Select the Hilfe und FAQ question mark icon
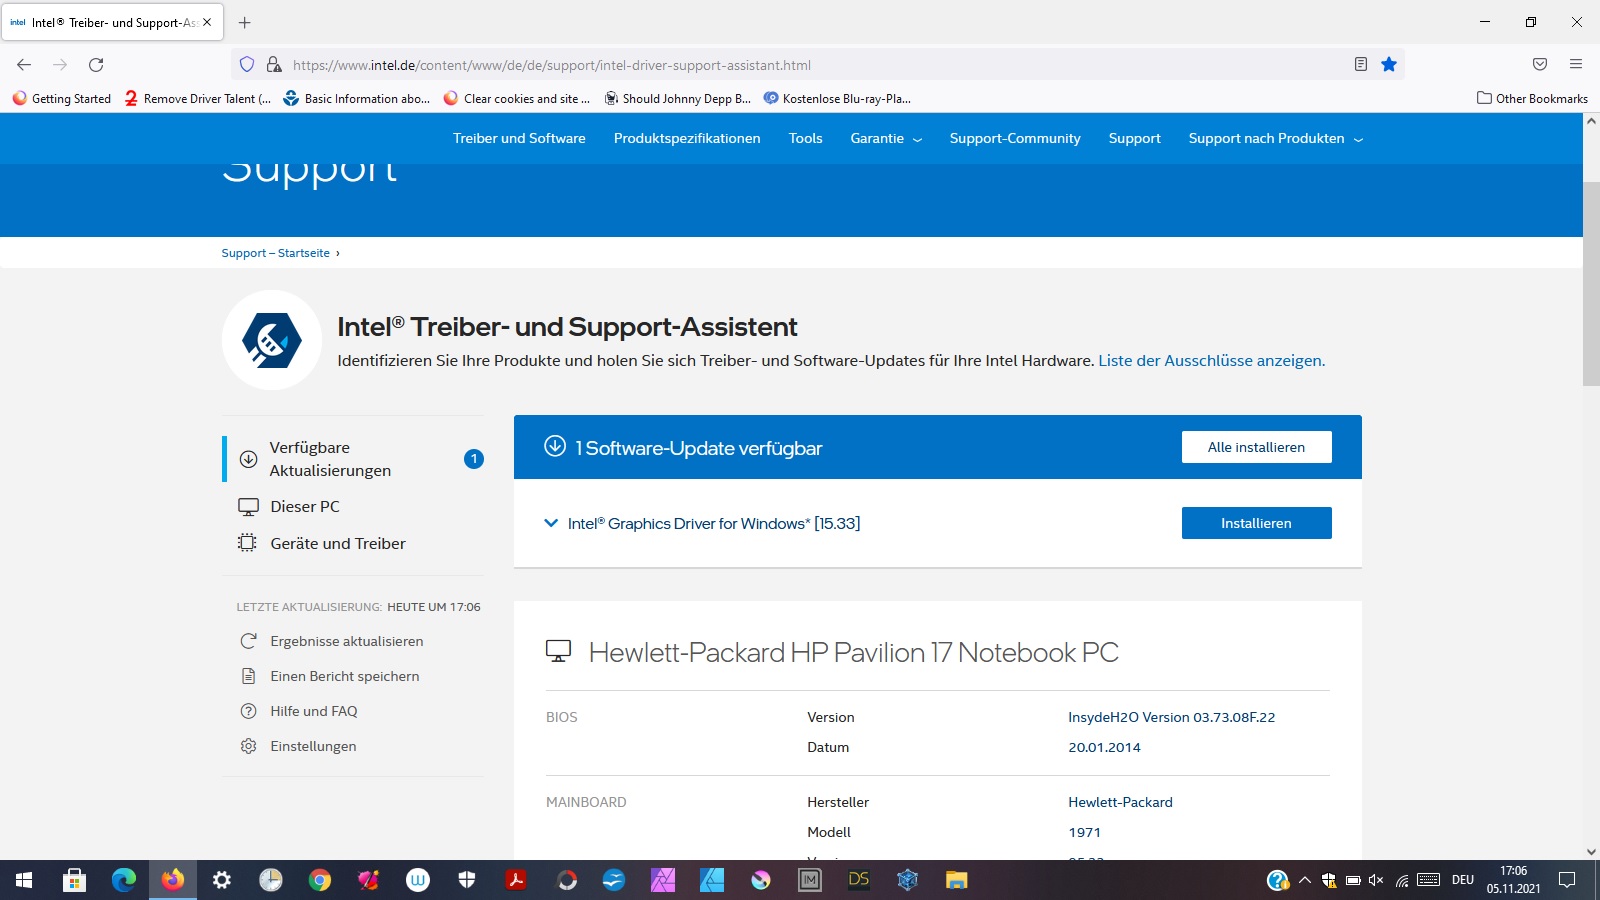 (247, 710)
